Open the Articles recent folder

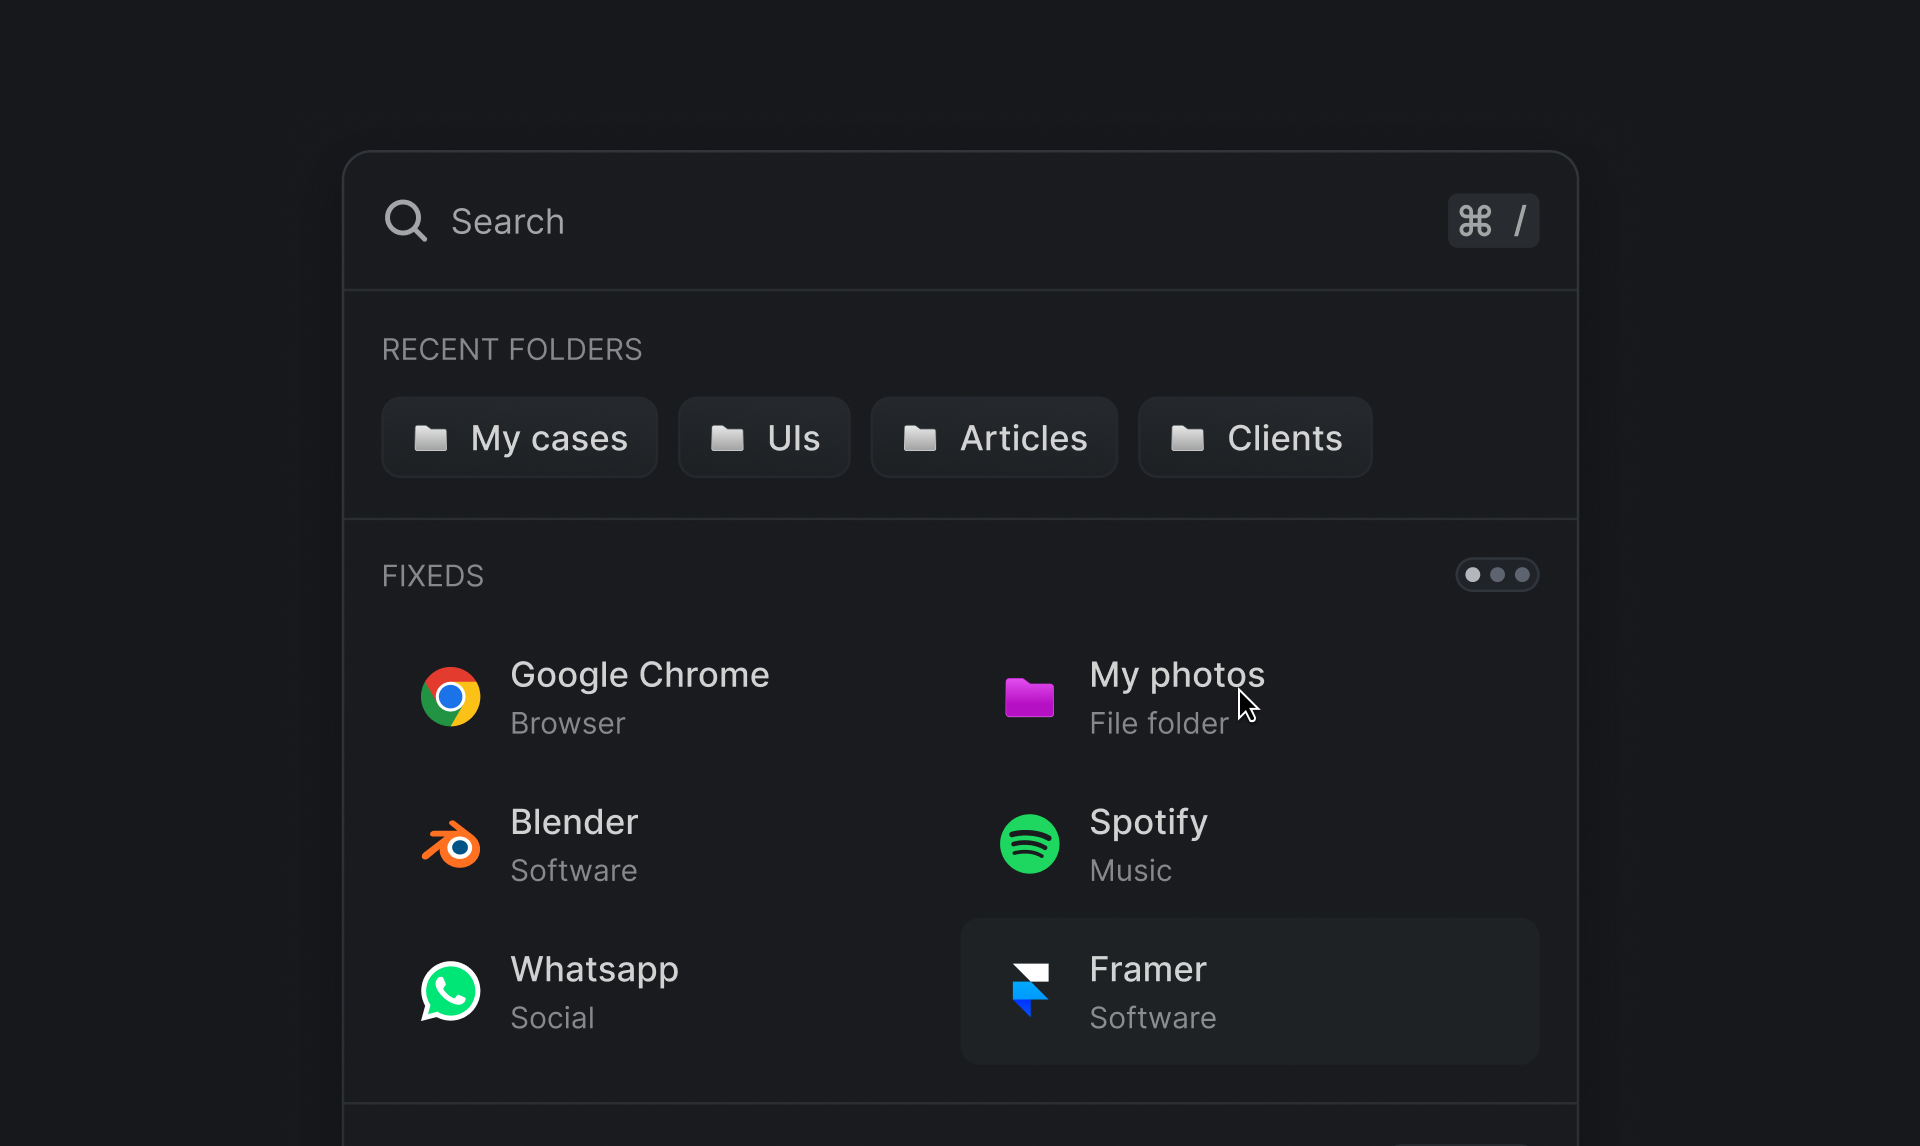click(x=994, y=438)
